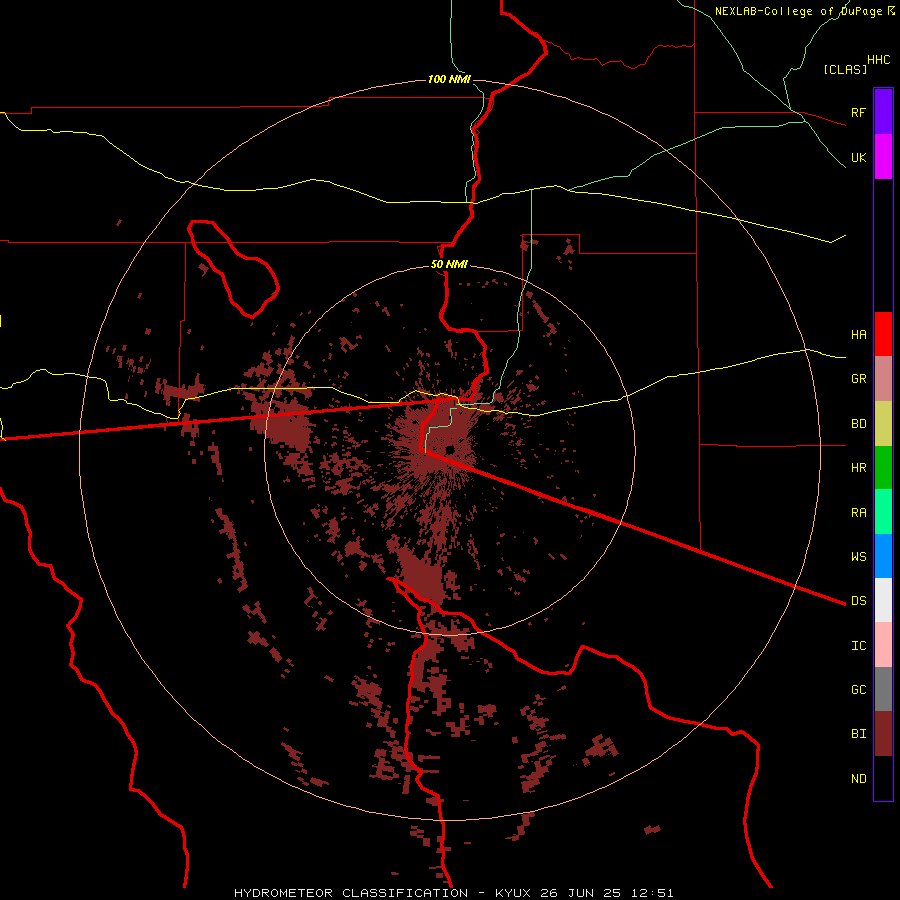This screenshot has width=900, height=900.
Task: Click the 50 NMI range ring label
Action: [x=449, y=265]
